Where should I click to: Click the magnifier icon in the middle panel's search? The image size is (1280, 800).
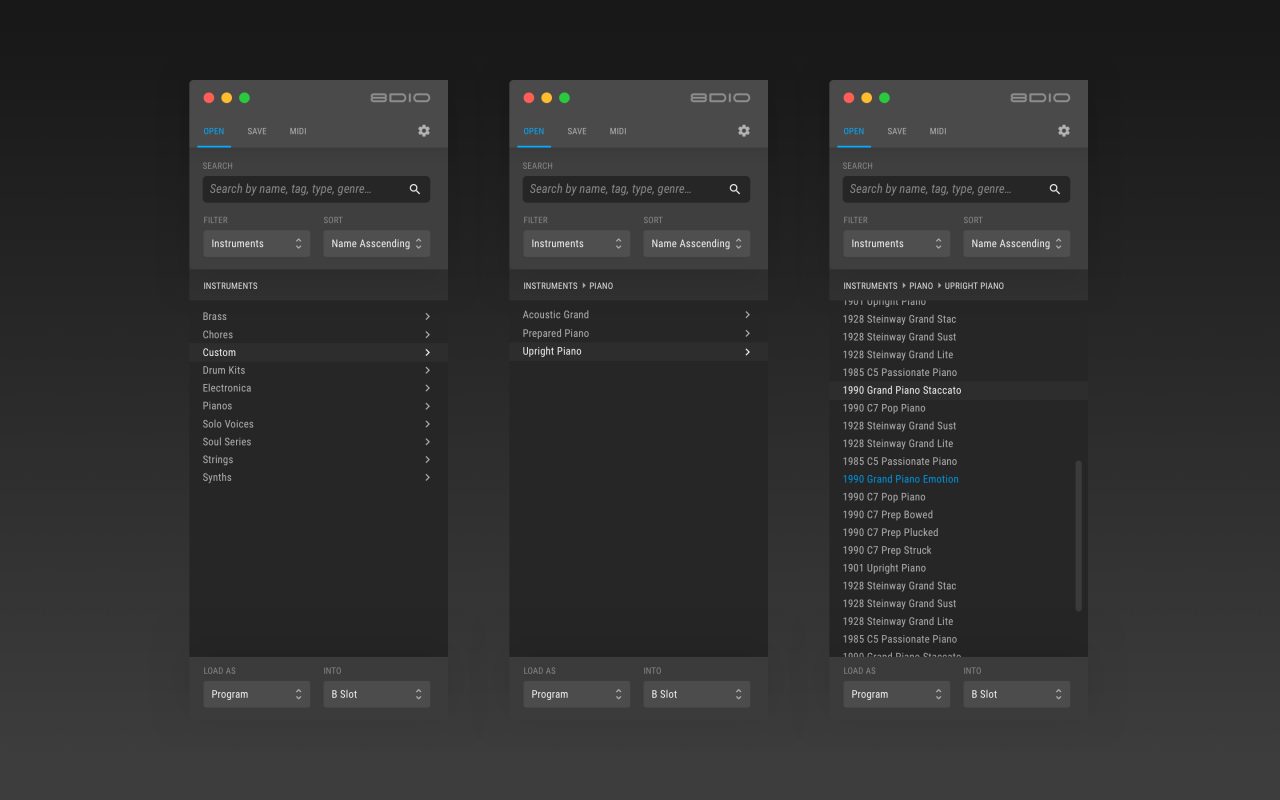click(735, 189)
